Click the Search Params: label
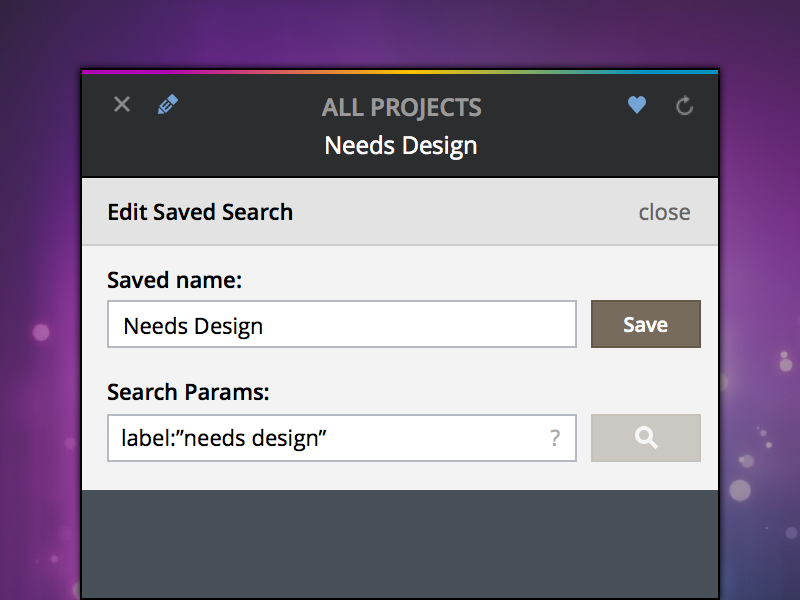This screenshot has height=600, width=800. (x=188, y=392)
